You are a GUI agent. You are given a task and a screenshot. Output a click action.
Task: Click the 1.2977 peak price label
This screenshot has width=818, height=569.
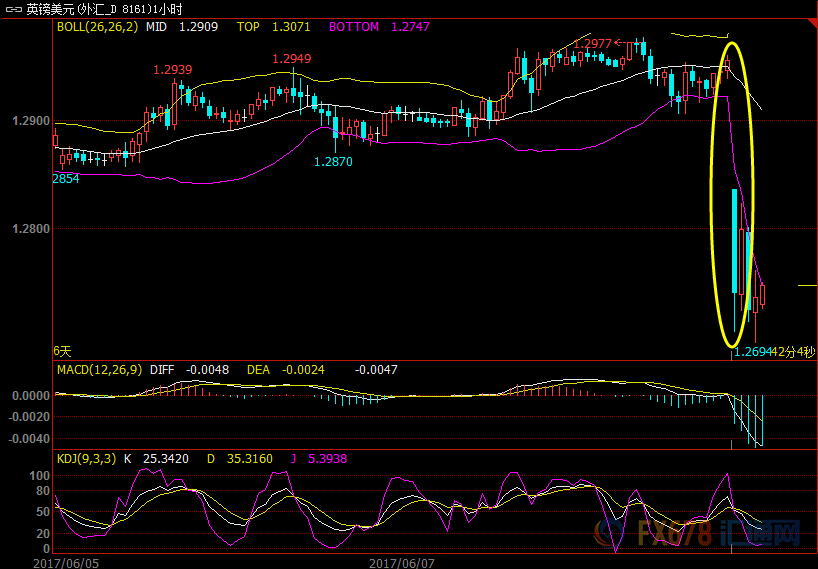point(593,44)
